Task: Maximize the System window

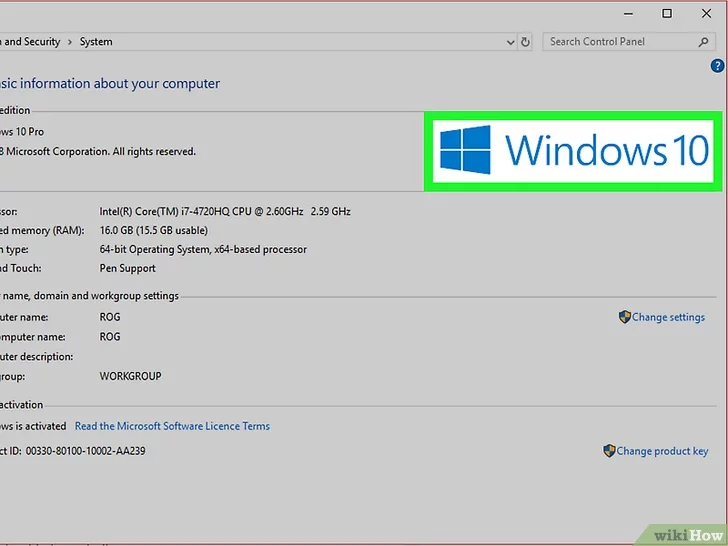Action: click(x=667, y=13)
